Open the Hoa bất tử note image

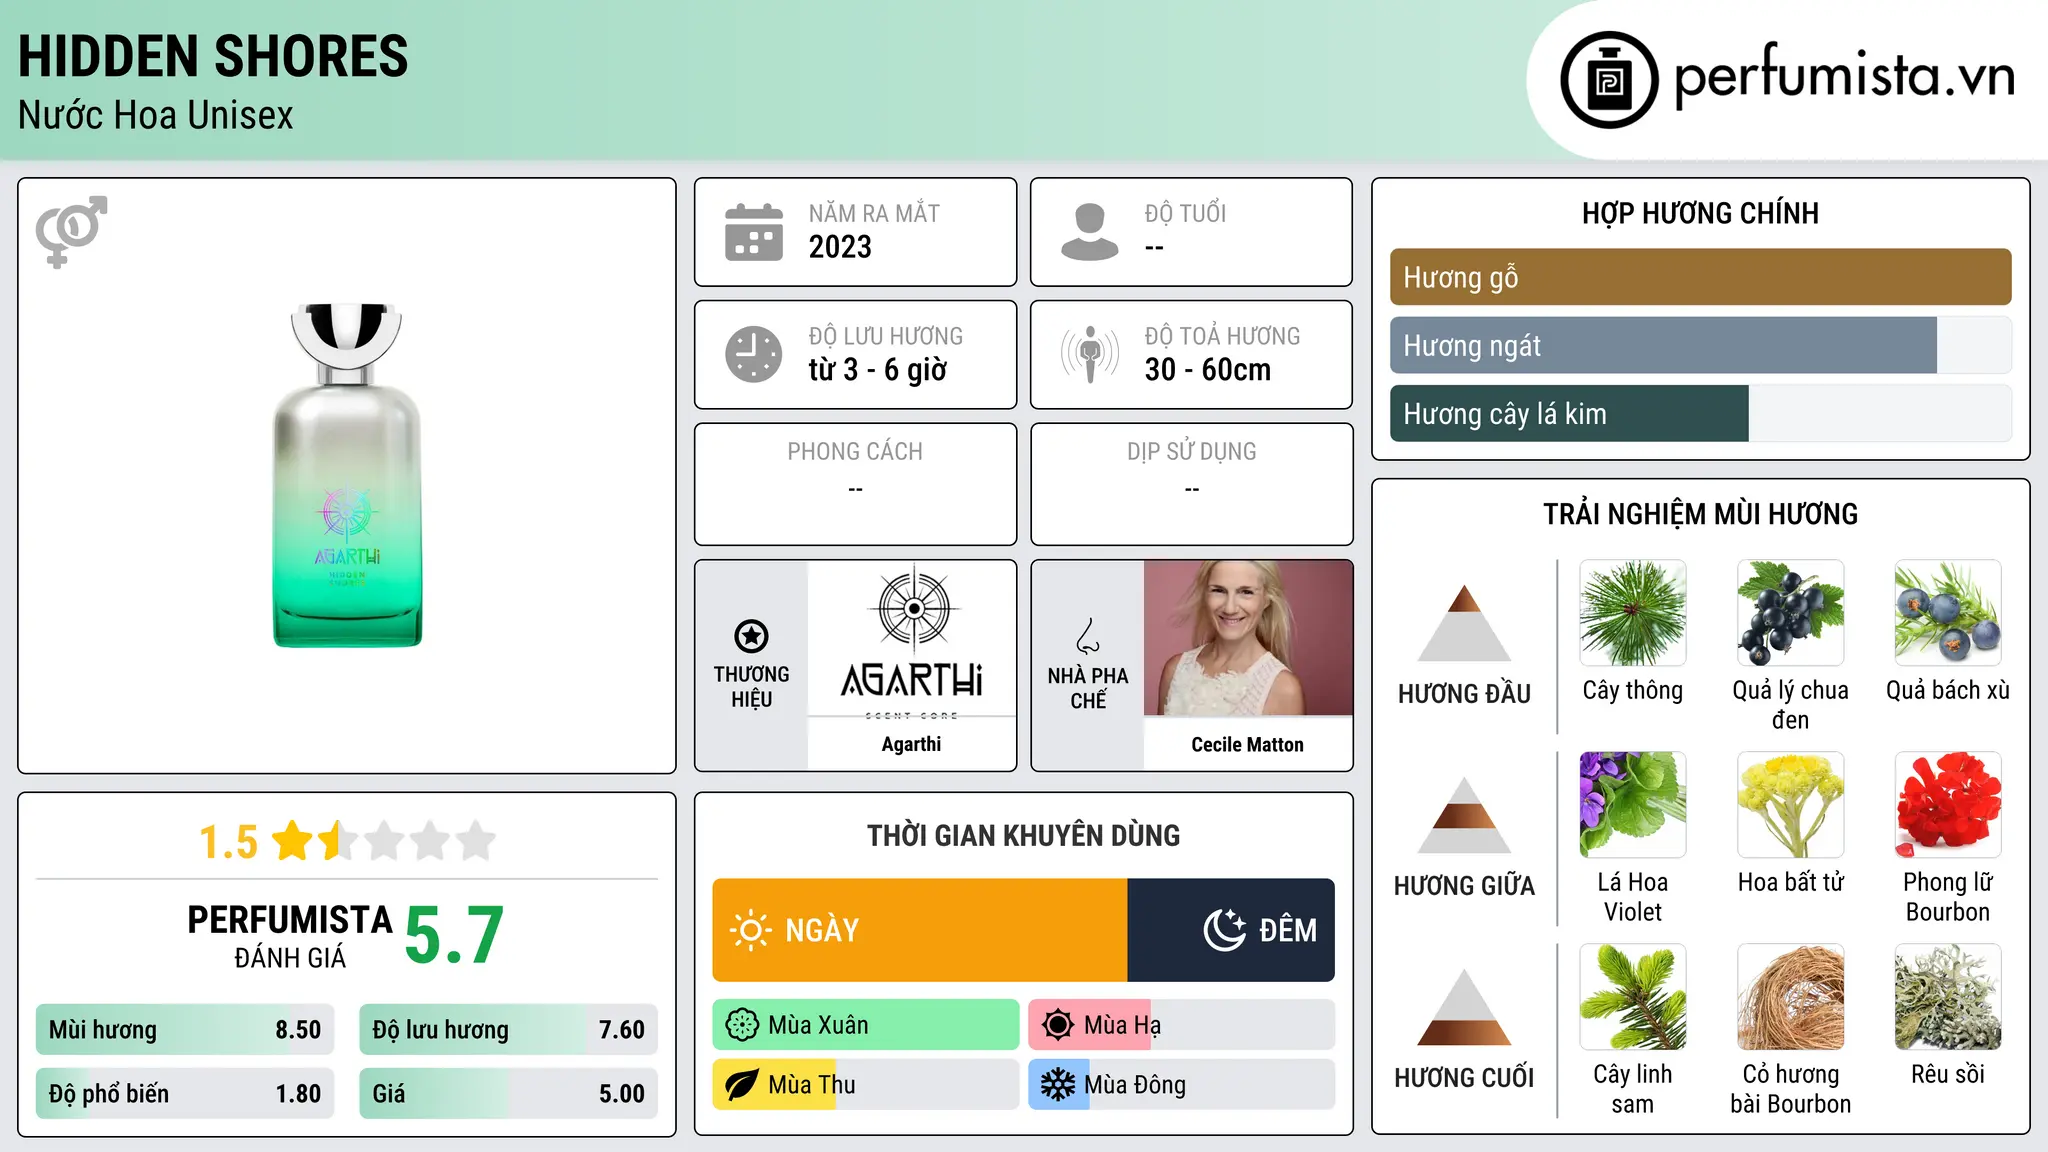pyautogui.click(x=1791, y=805)
